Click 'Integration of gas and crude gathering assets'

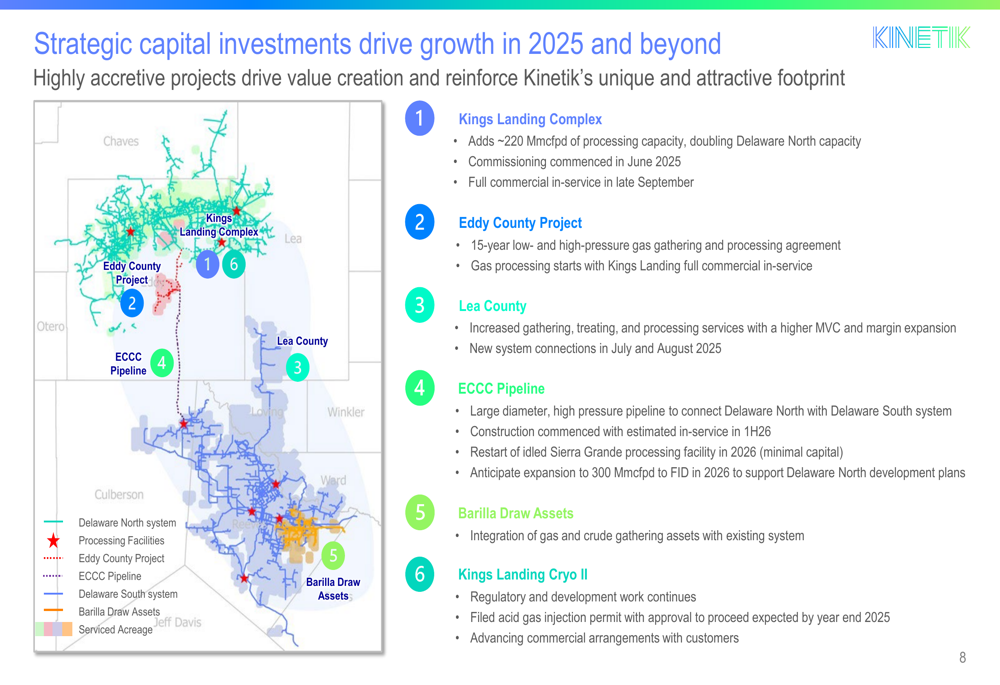[637, 535]
